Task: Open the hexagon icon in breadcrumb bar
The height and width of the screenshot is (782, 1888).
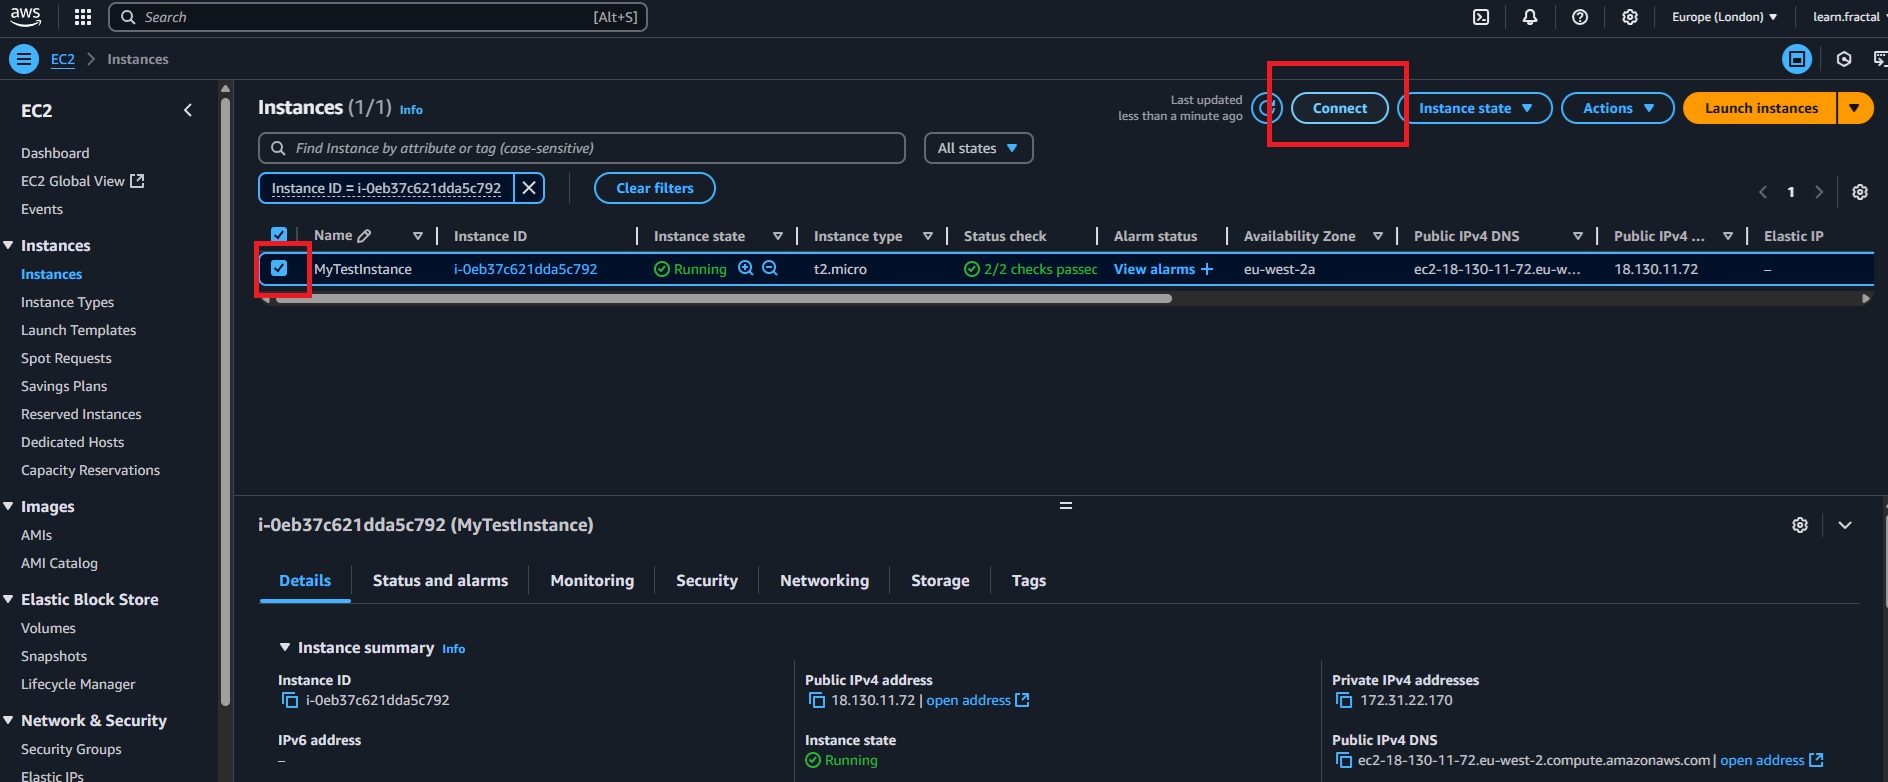Action: [x=1844, y=59]
